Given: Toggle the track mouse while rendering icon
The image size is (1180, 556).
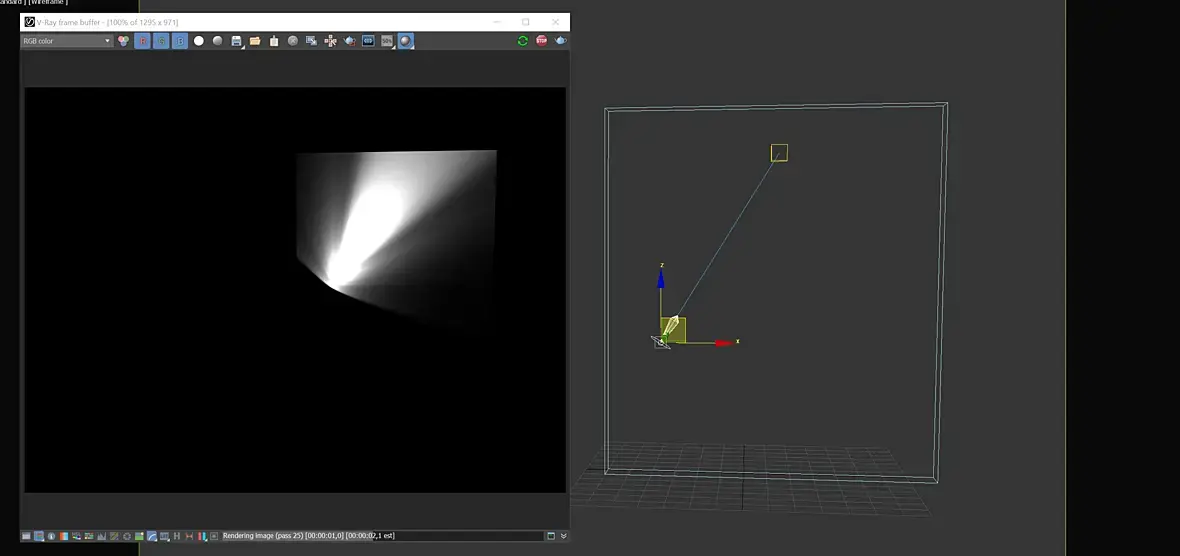Looking at the screenshot, I should [x=312, y=41].
